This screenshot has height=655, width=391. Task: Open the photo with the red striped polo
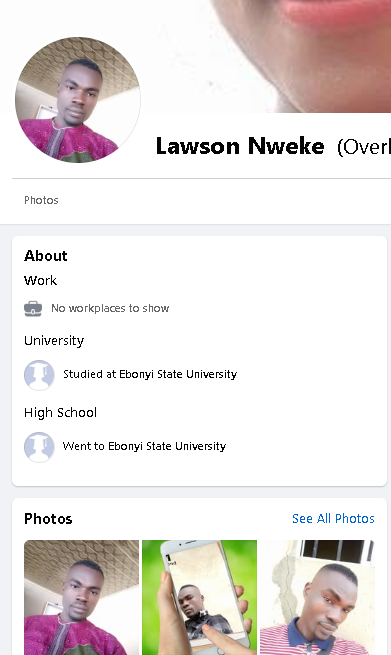pyautogui.click(x=317, y=597)
